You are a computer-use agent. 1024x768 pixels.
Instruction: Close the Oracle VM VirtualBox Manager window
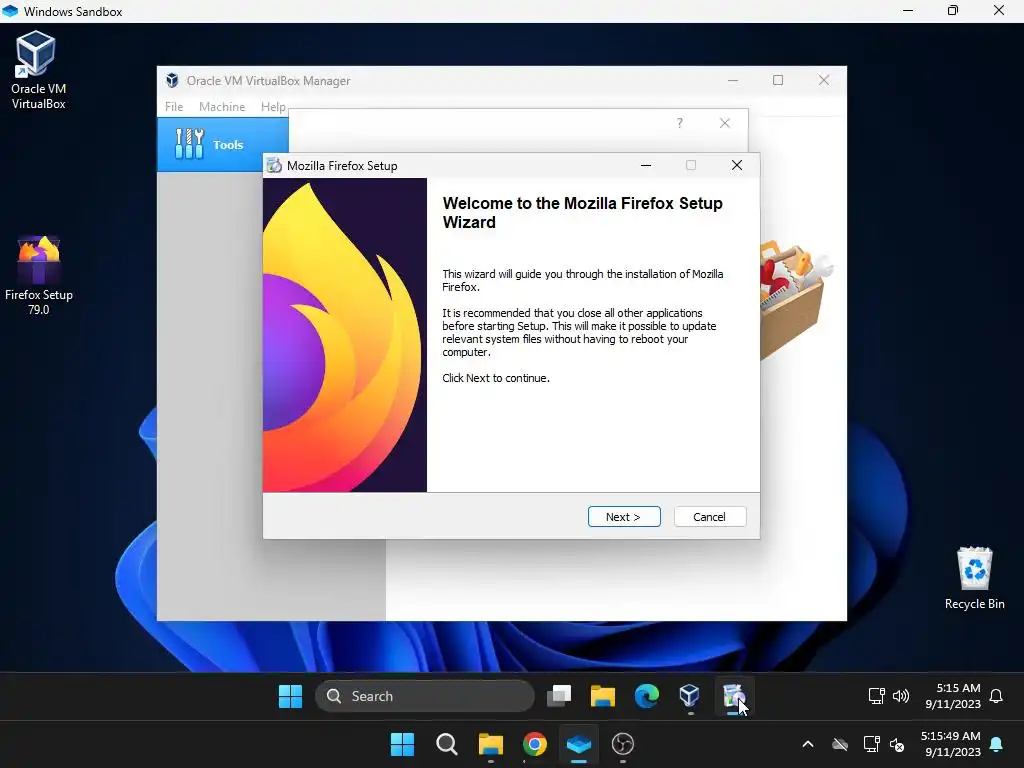point(824,80)
